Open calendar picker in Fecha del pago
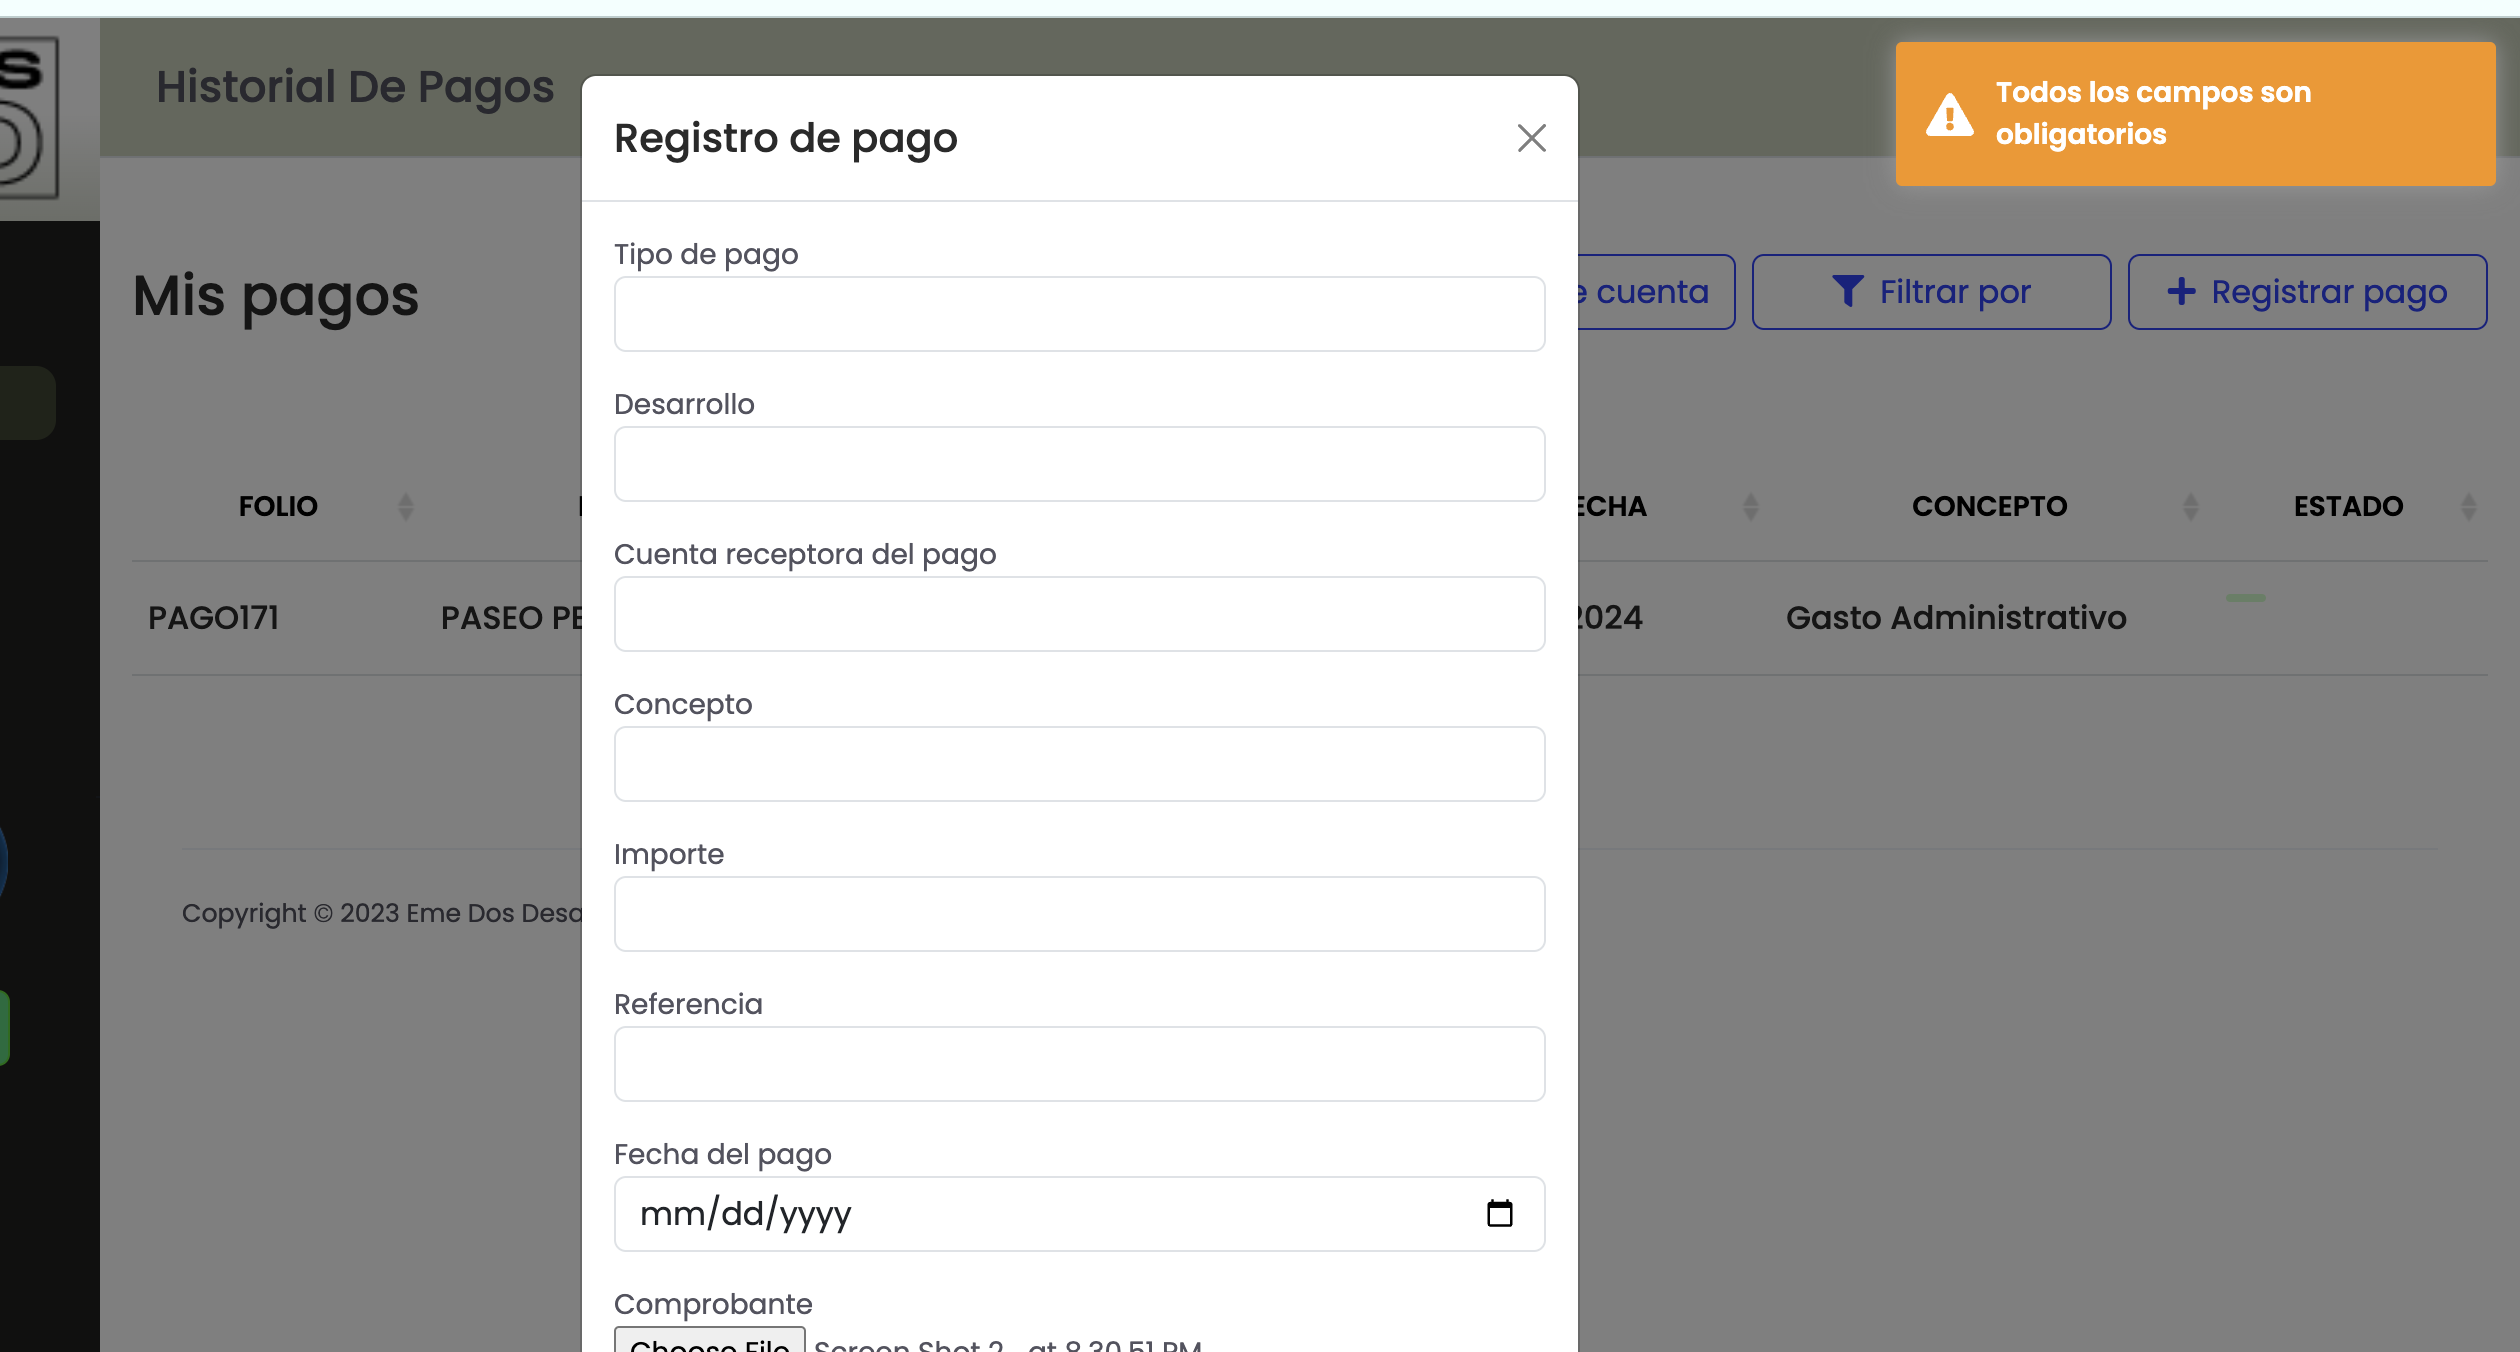The image size is (2520, 1352). [1499, 1213]
